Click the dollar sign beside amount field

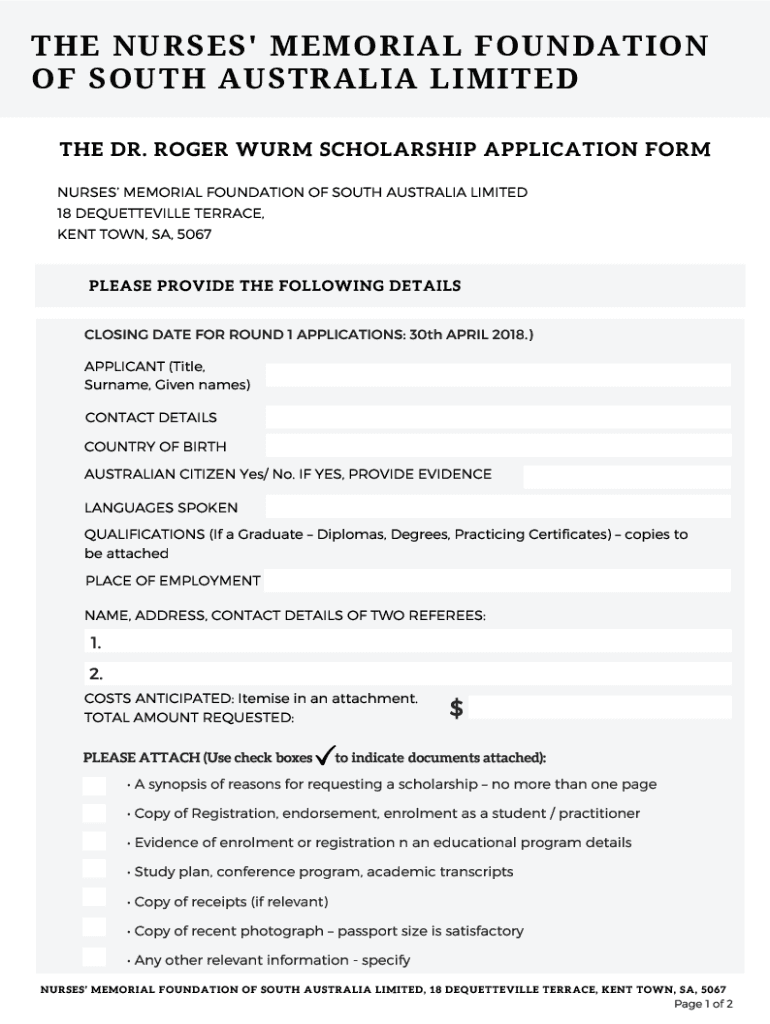tap(457, 708)
